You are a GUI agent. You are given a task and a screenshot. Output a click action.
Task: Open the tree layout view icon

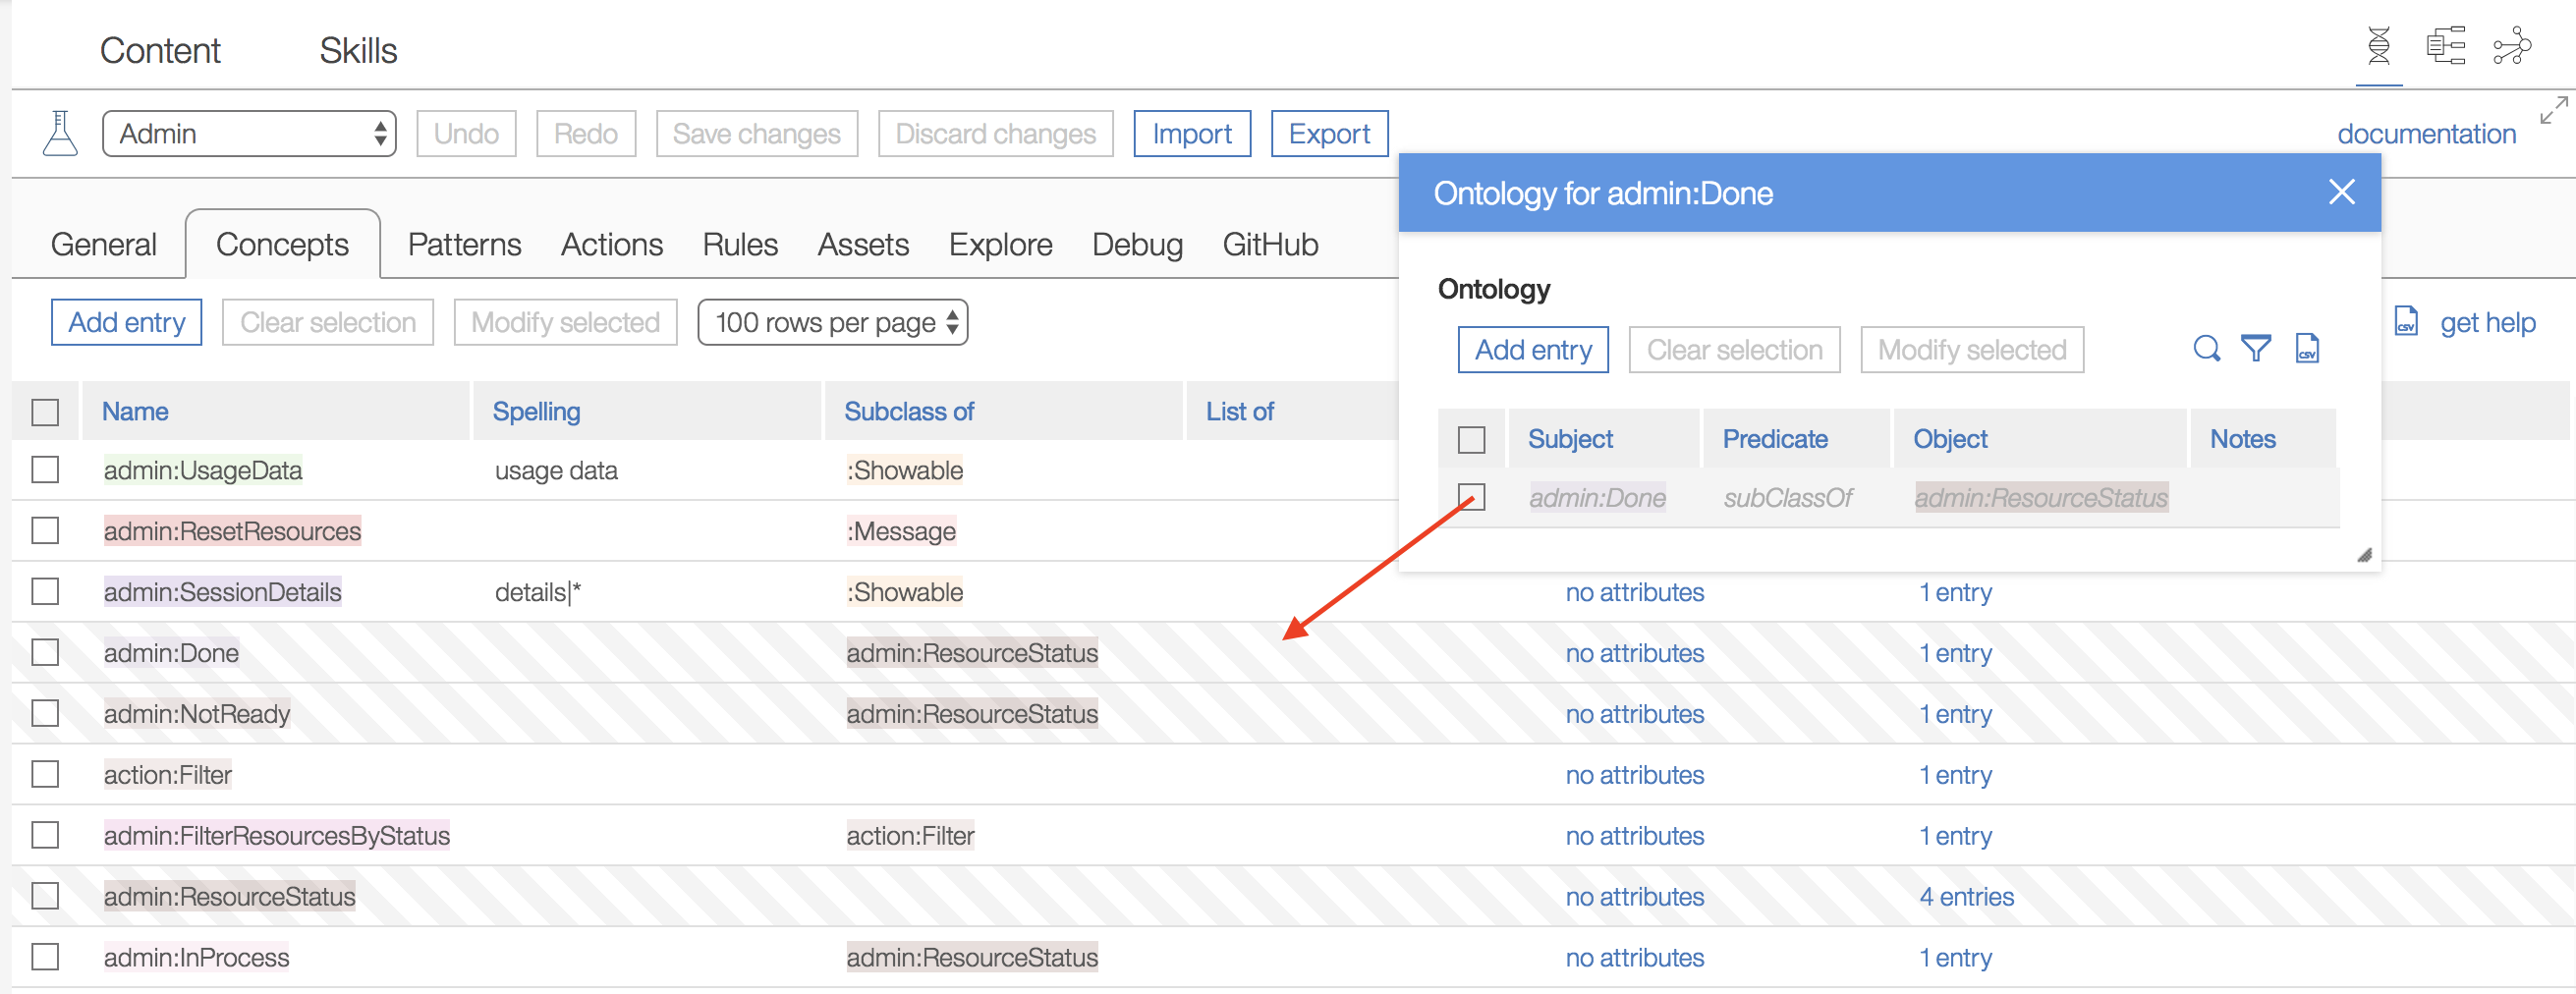pos(2445,46)
